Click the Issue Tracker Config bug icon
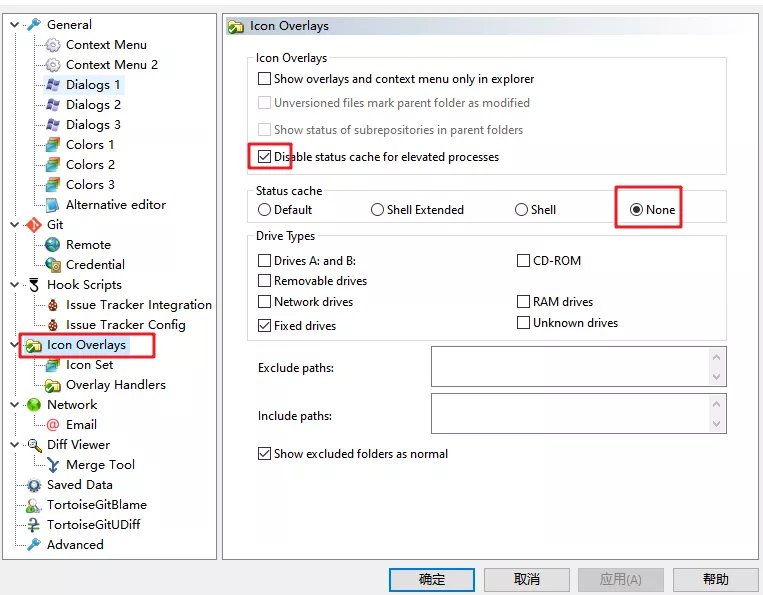 (53, 325)
